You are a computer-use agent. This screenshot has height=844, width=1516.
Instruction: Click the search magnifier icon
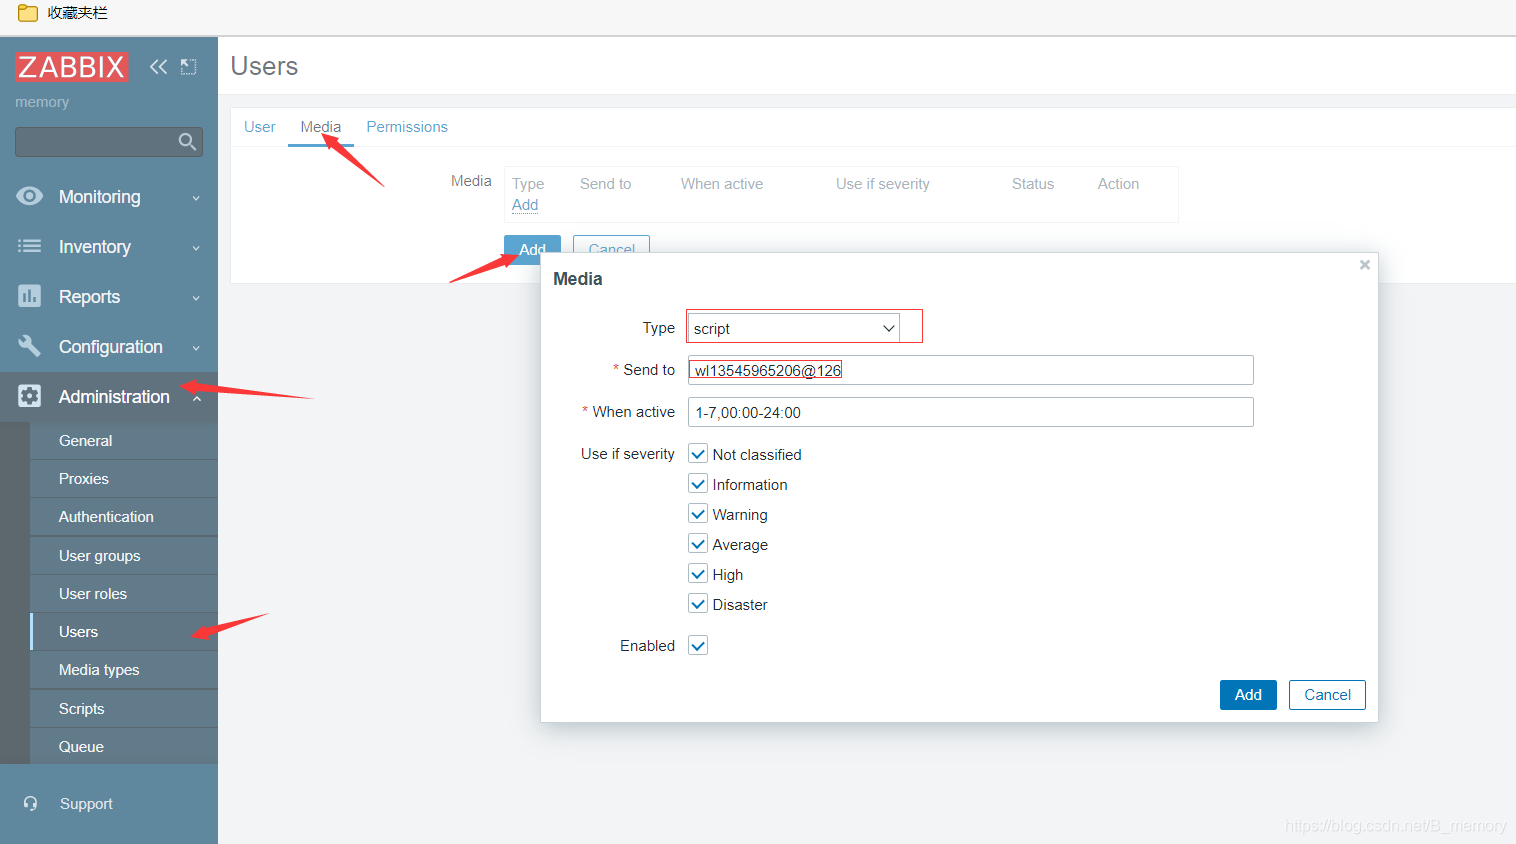click(x=187, y=142)
